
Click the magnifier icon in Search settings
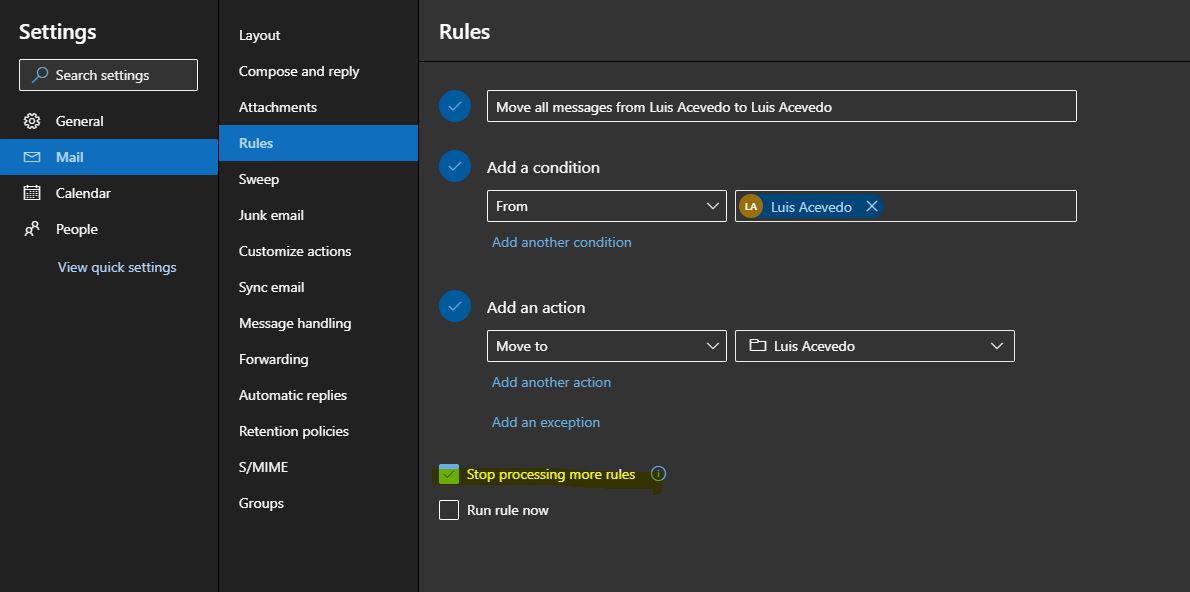pyautogui.click(x=40, y=75)
